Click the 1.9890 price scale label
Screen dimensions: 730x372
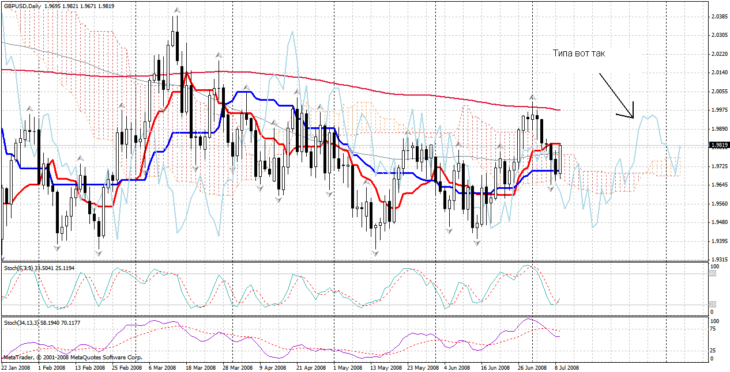pyautogui.click(x=719, y=129)
